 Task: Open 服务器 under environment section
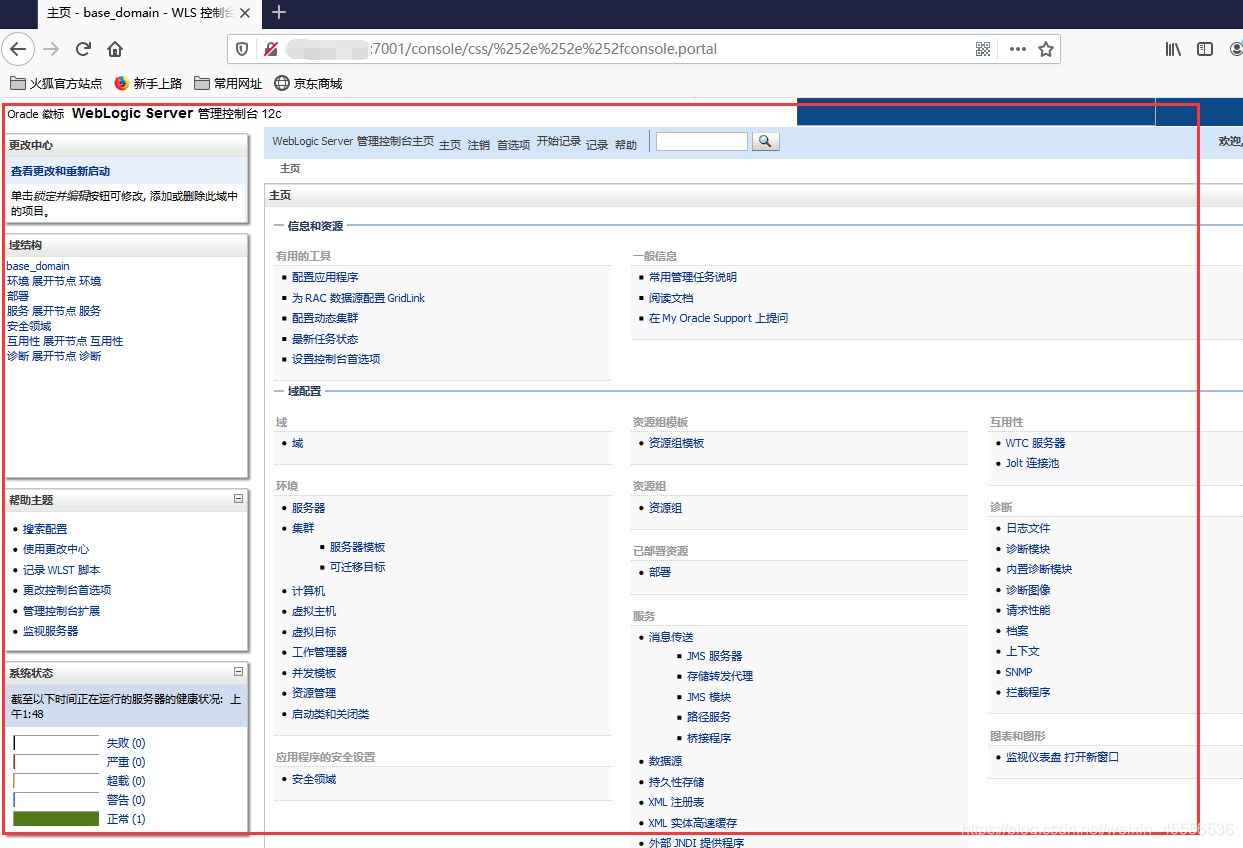[x=309, y=508]
